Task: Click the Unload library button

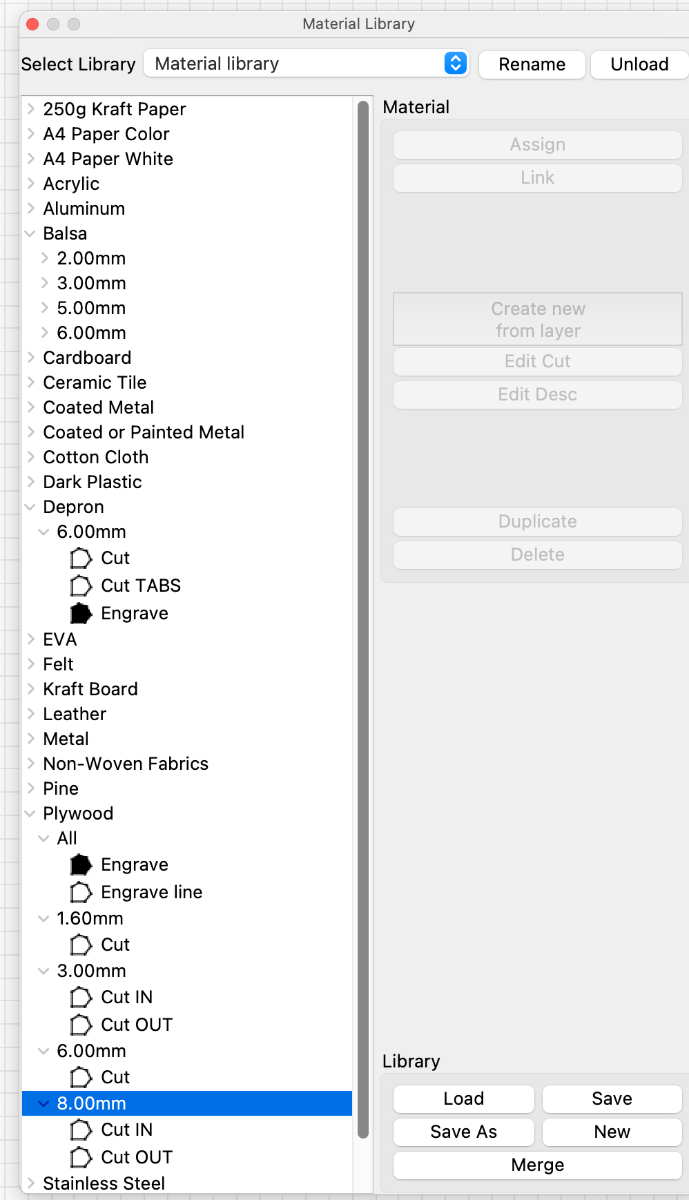Action: 639,64
